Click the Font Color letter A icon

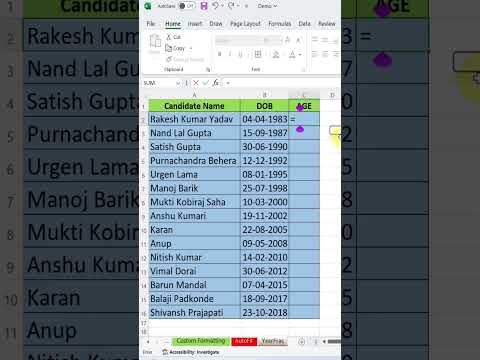292,54
